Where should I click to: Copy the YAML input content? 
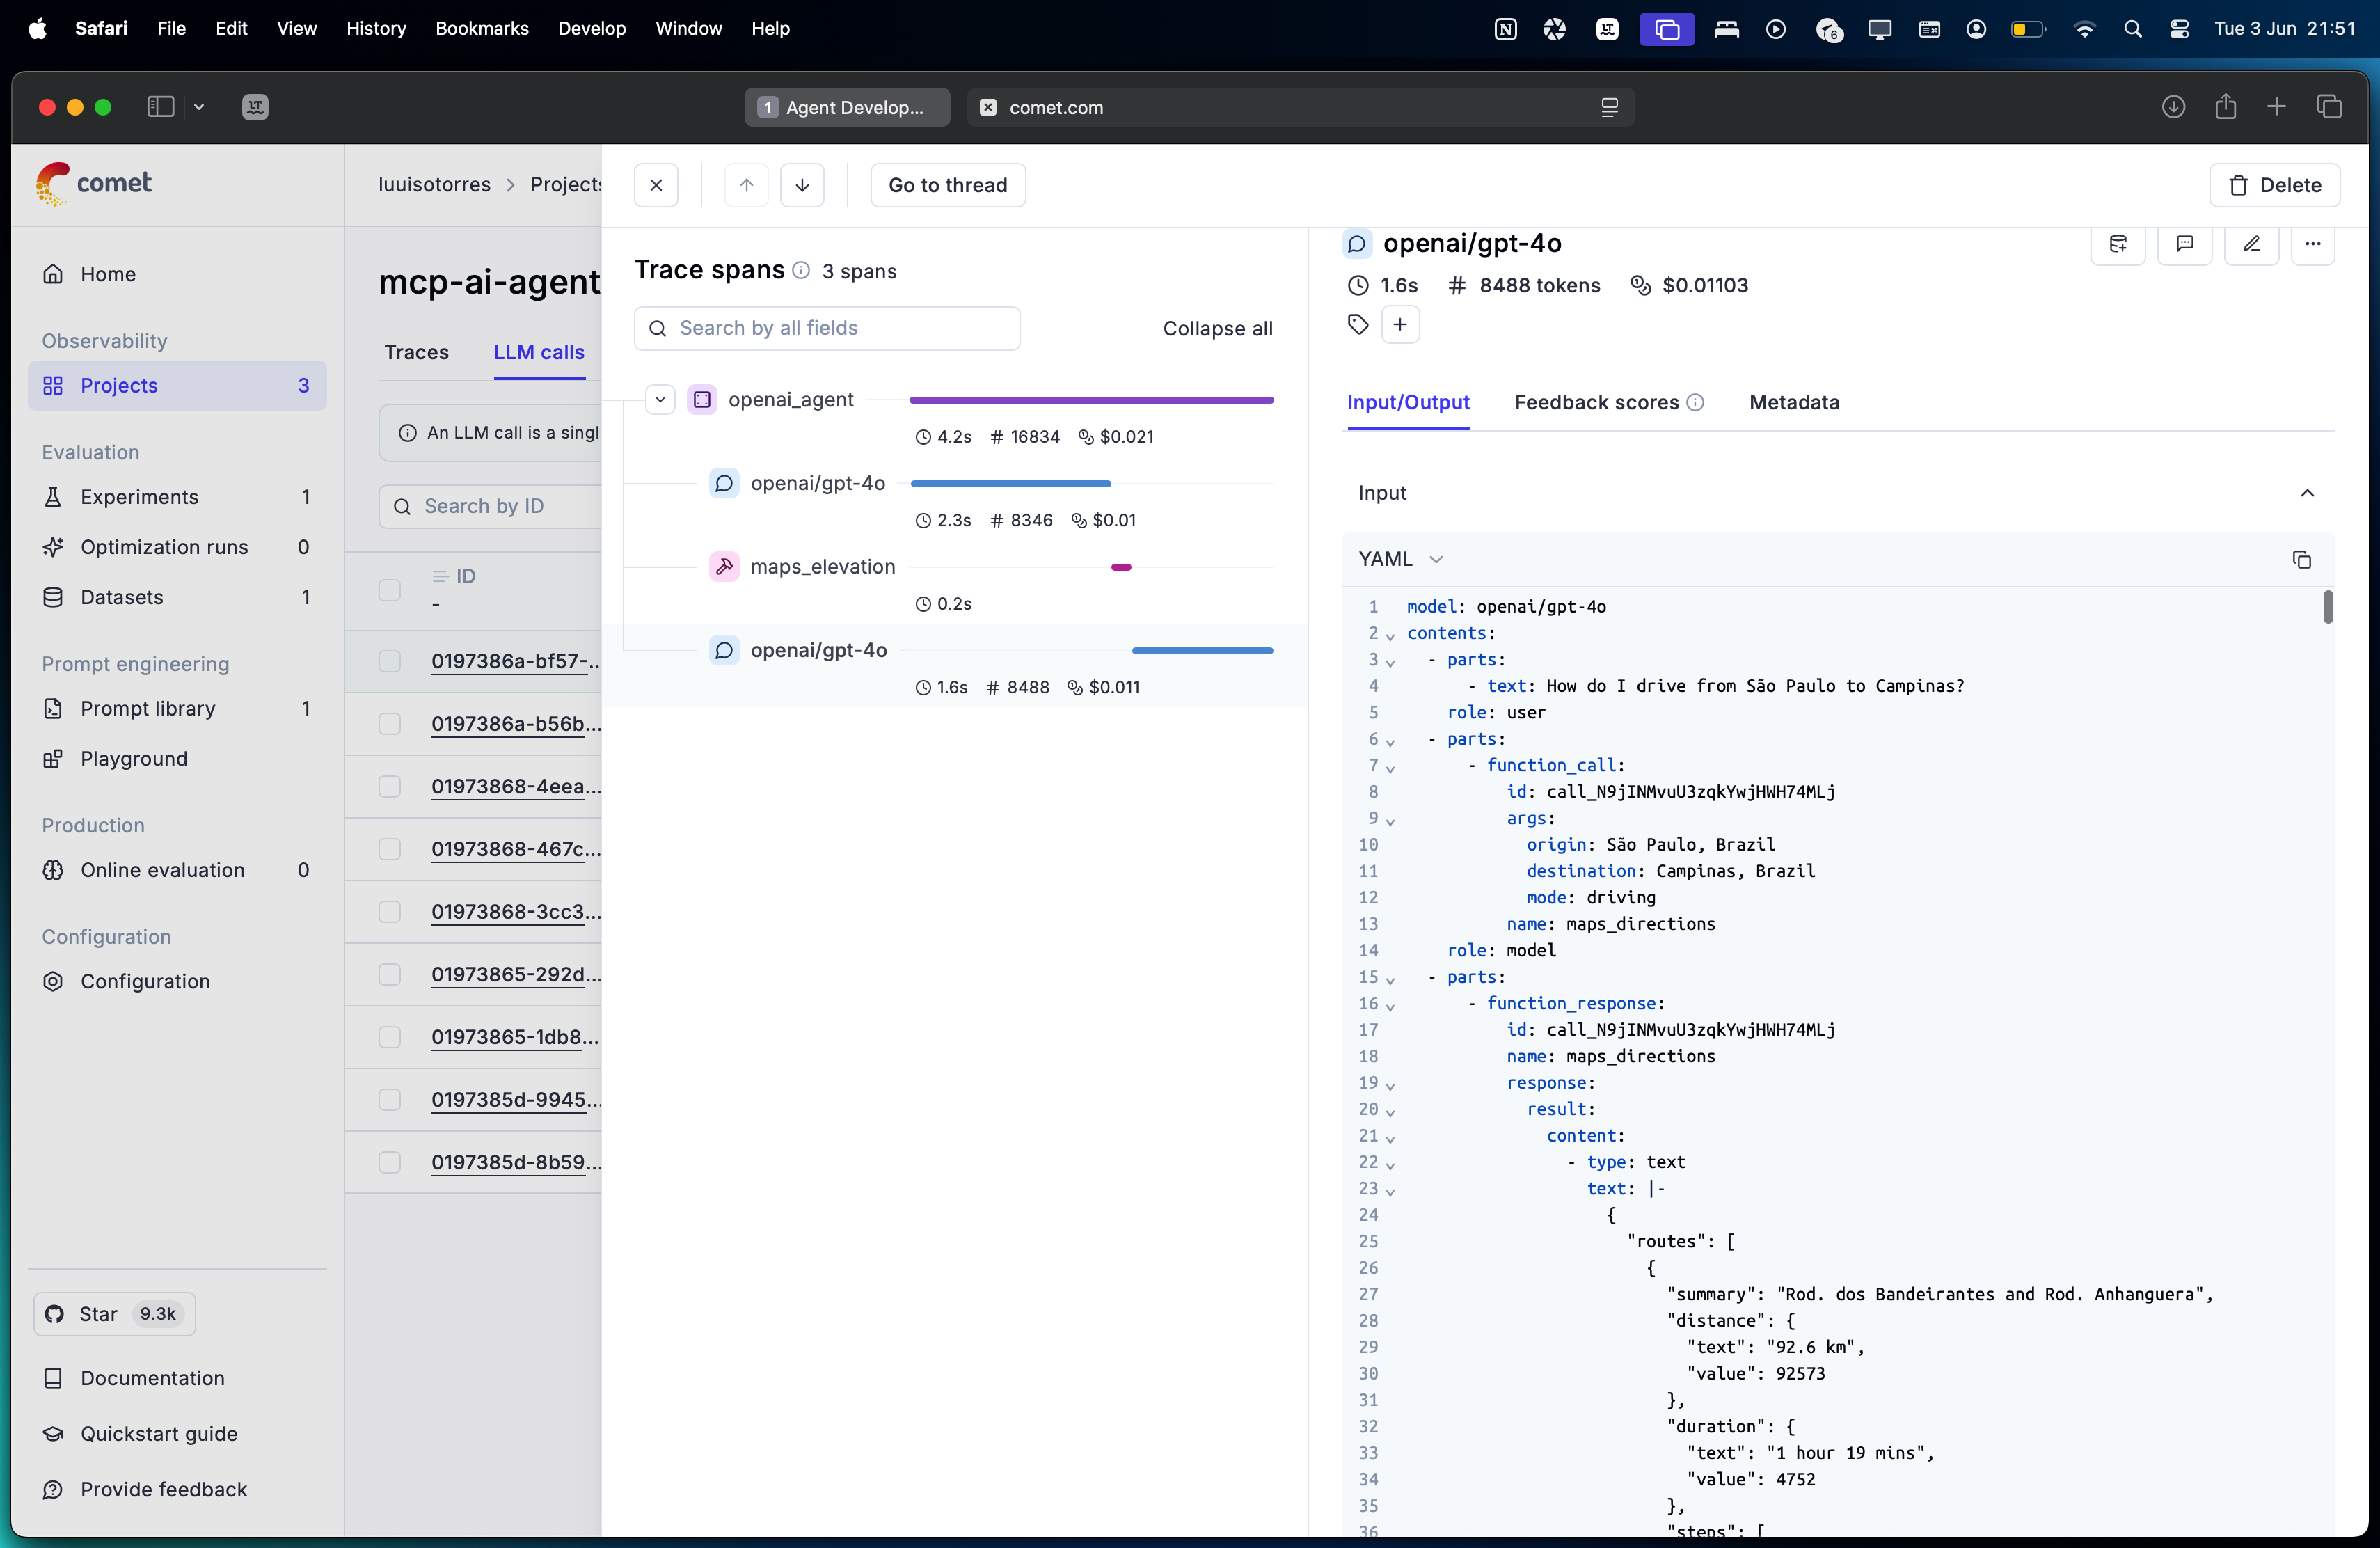click(2303, 560)
